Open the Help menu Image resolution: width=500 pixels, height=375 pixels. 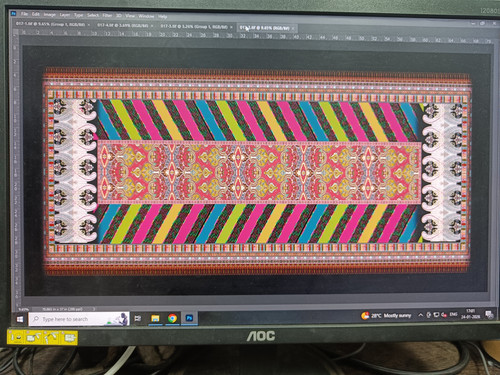tap(162, 17)
